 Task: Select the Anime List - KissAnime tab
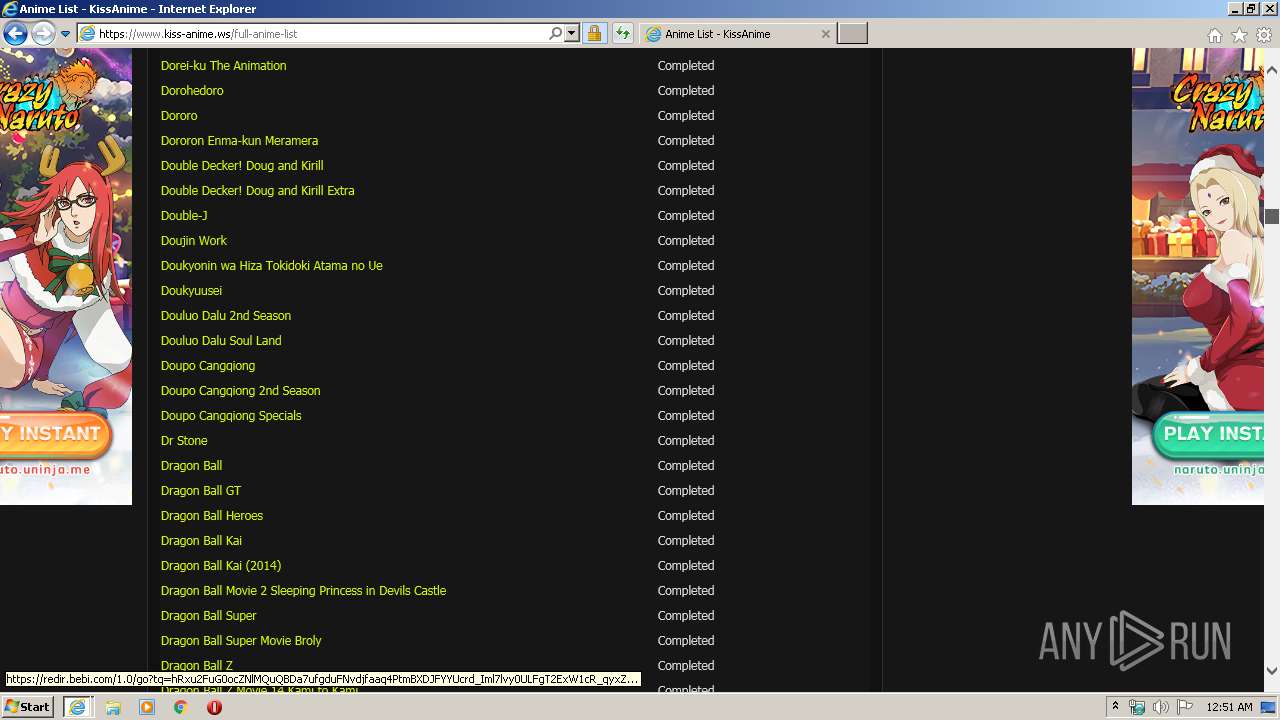737,34
